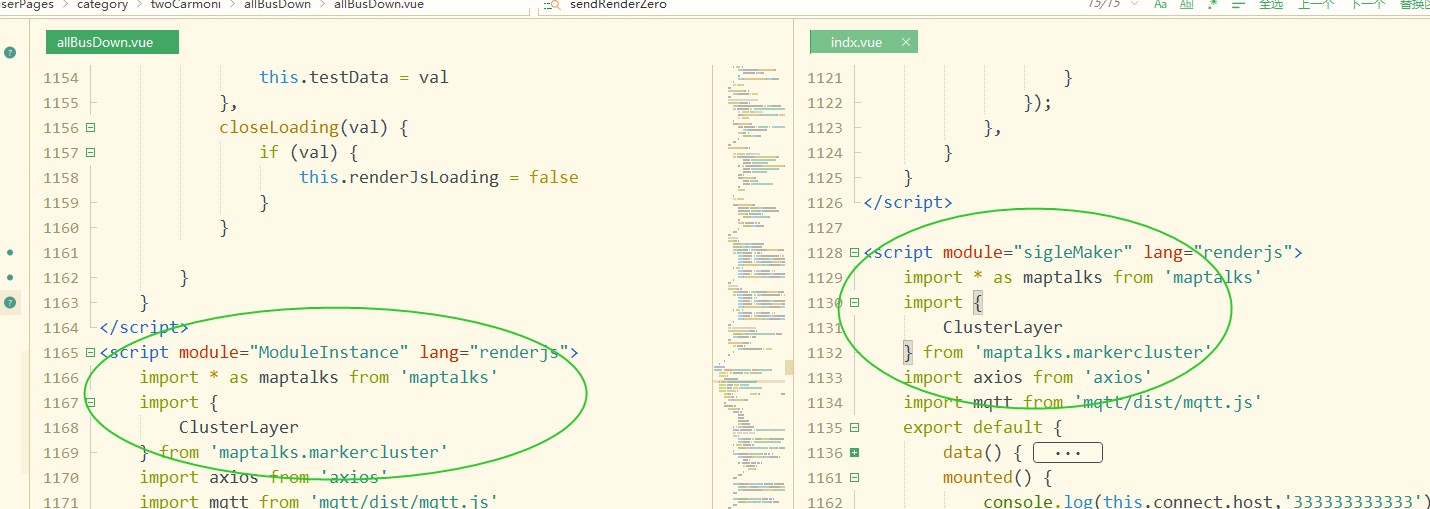Expand folded data() block at line 1136
The image size is (1430, 509).
[x=854, y=453]
